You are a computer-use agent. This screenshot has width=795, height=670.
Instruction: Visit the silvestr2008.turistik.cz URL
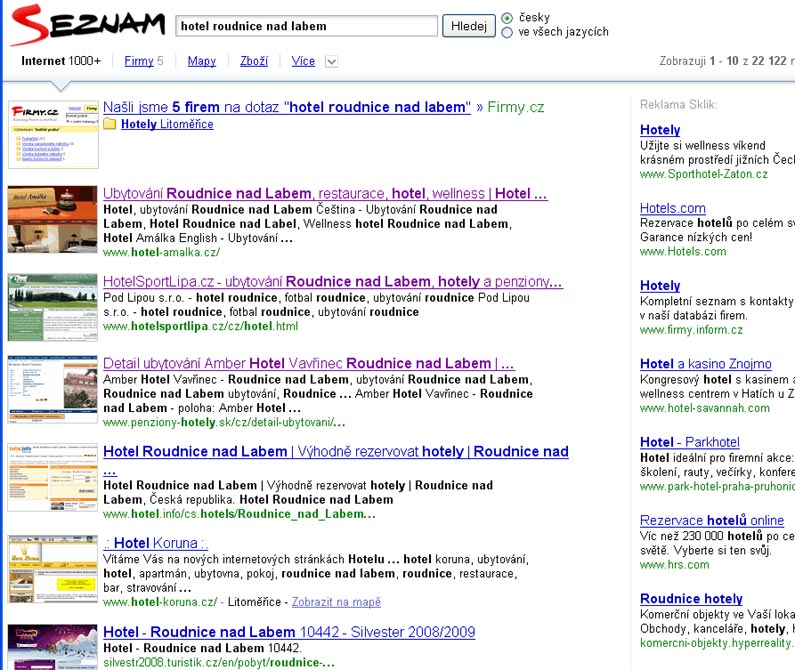pos(219,662)
